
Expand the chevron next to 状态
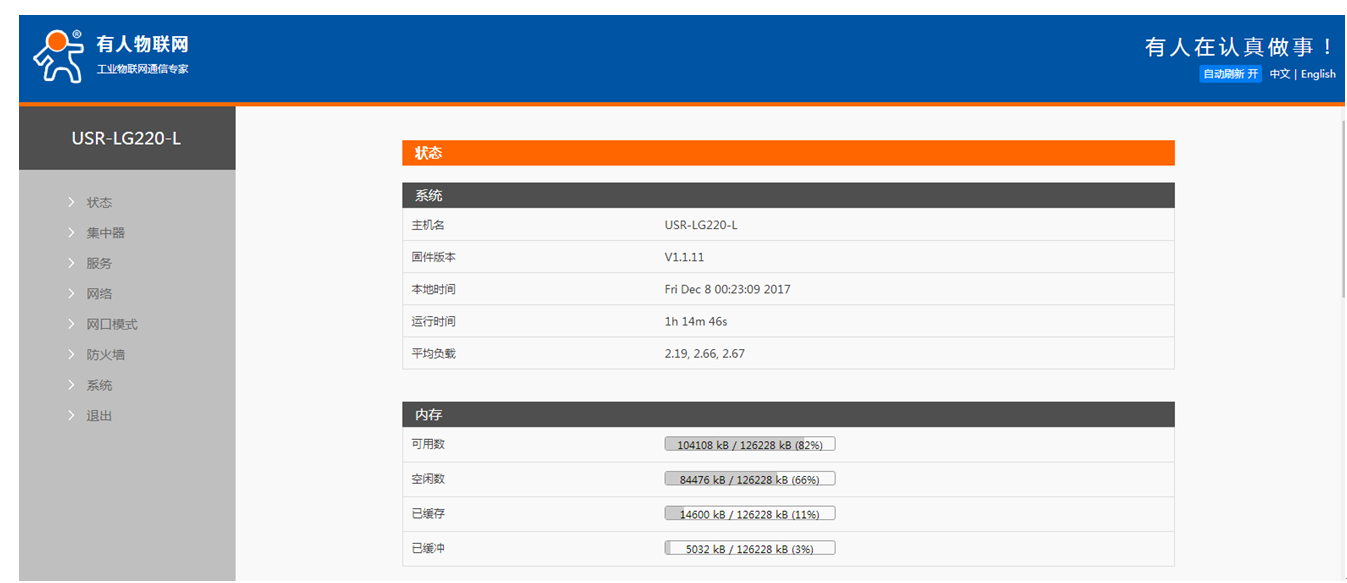click(x=71, y=202)
